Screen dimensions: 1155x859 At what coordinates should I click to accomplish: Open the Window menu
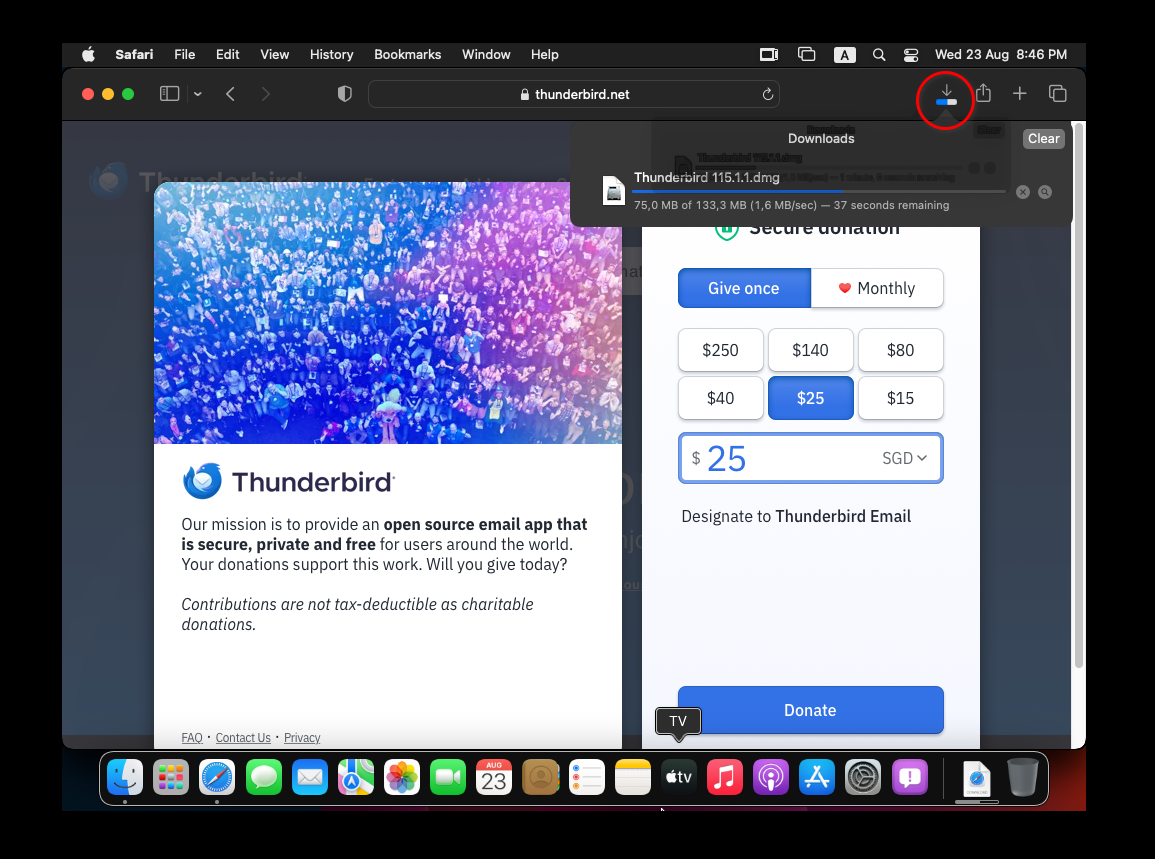pyautogui.click(x=486, y=55)
